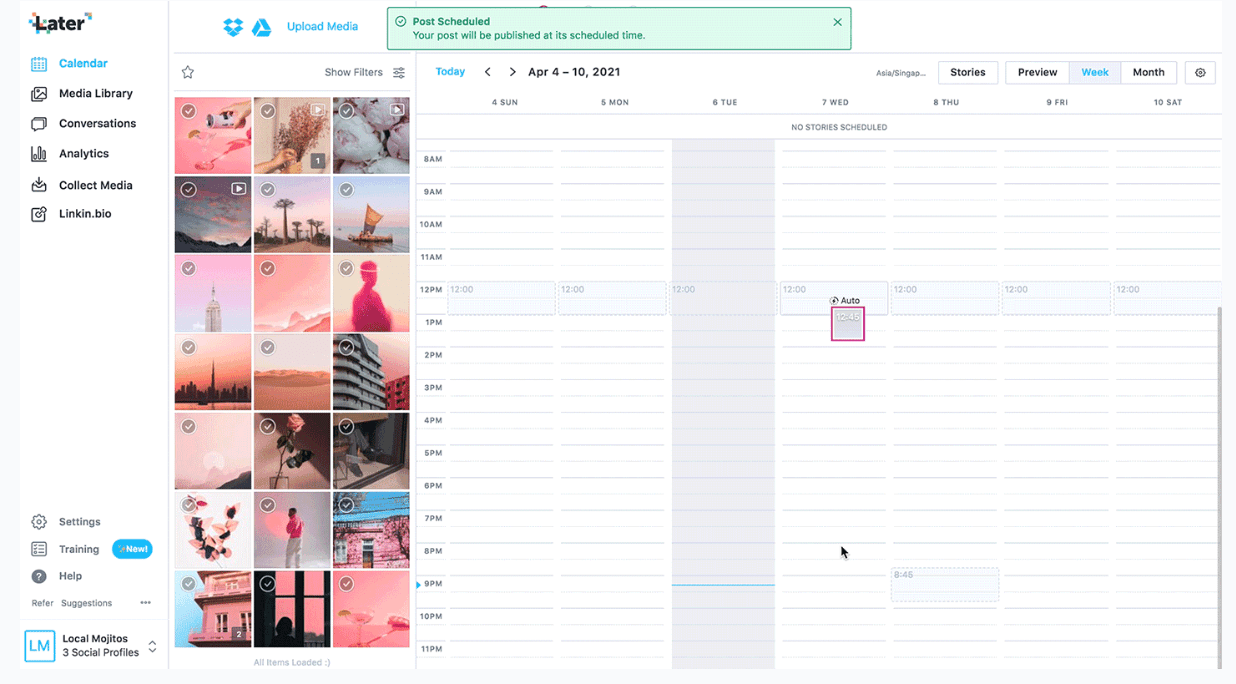Open the Training checklist icon

pos(39,549)
